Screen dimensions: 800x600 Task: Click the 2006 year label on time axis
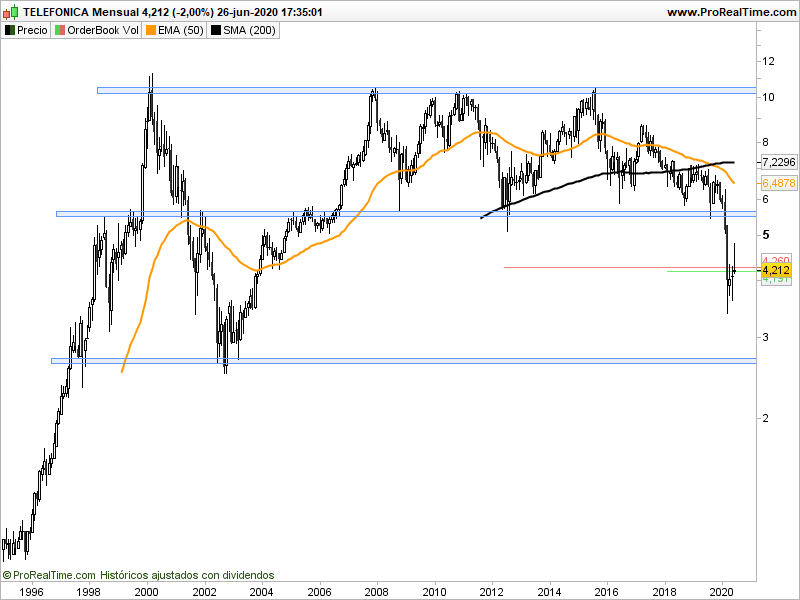(x=320, y=592)
